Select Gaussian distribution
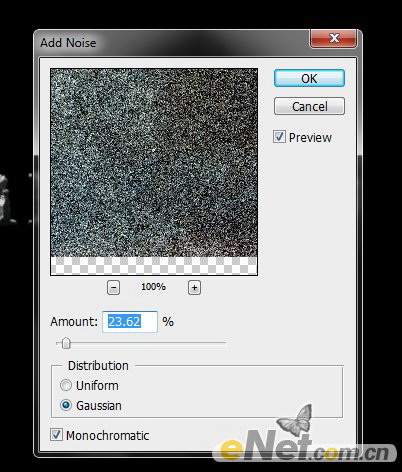The height and width of the screenshot is (472, 402). [66, 405]
